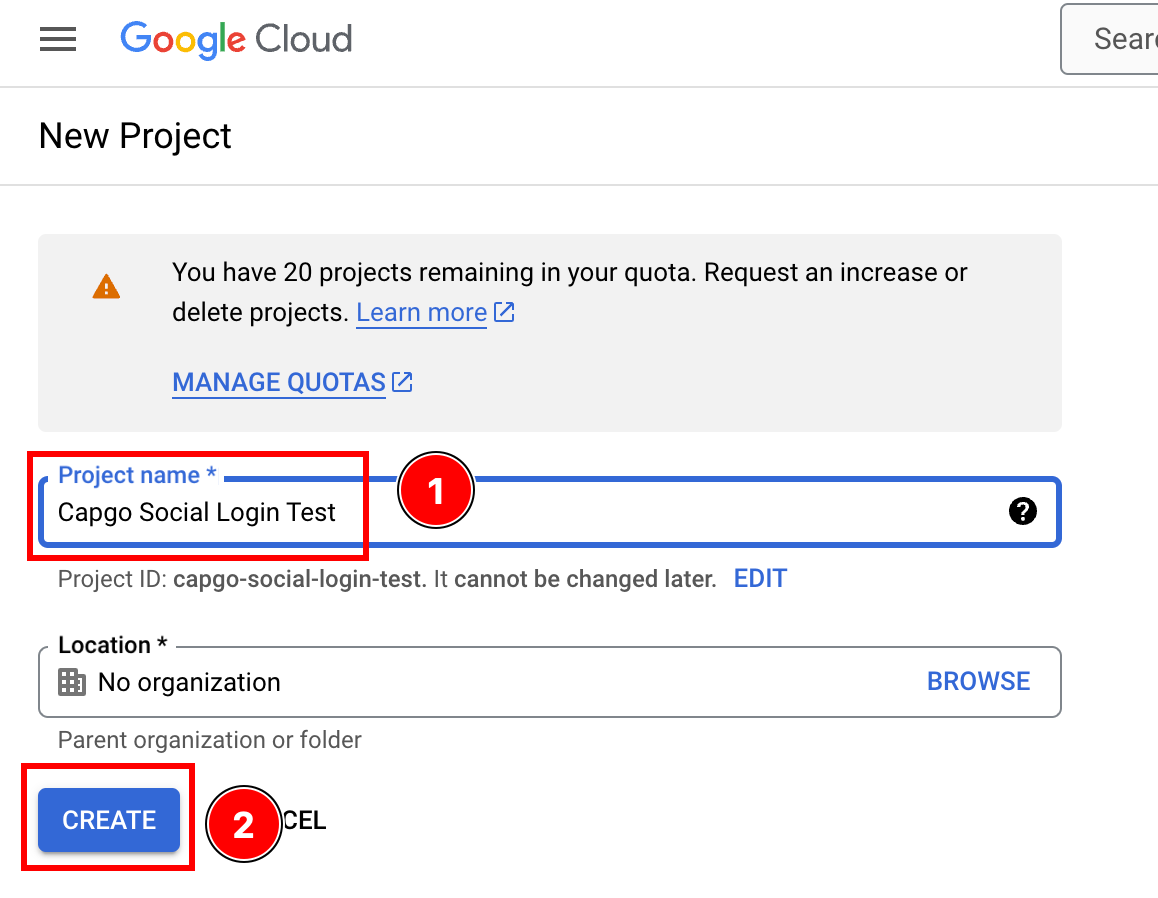
Task: Click the red annotation badge numbered 1
Action: point(436,490)
